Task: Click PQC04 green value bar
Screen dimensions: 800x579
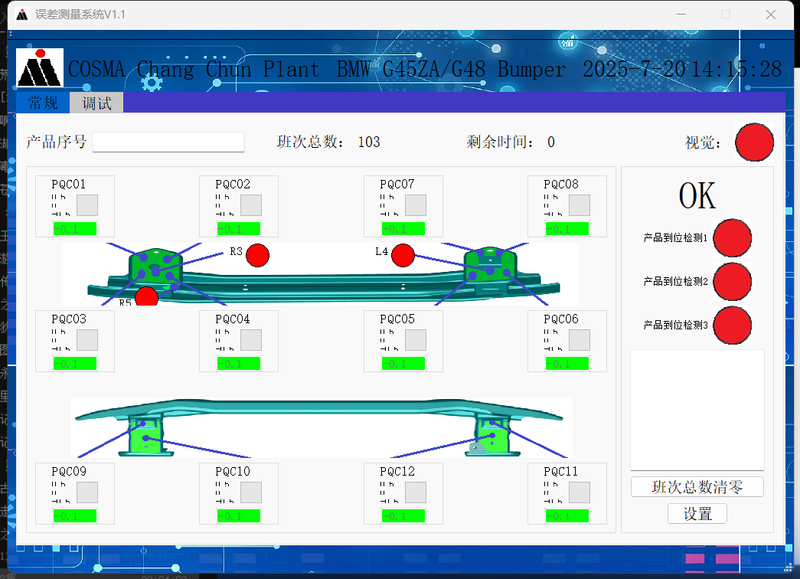Action: pyautogui.click(x=239, y=364)
